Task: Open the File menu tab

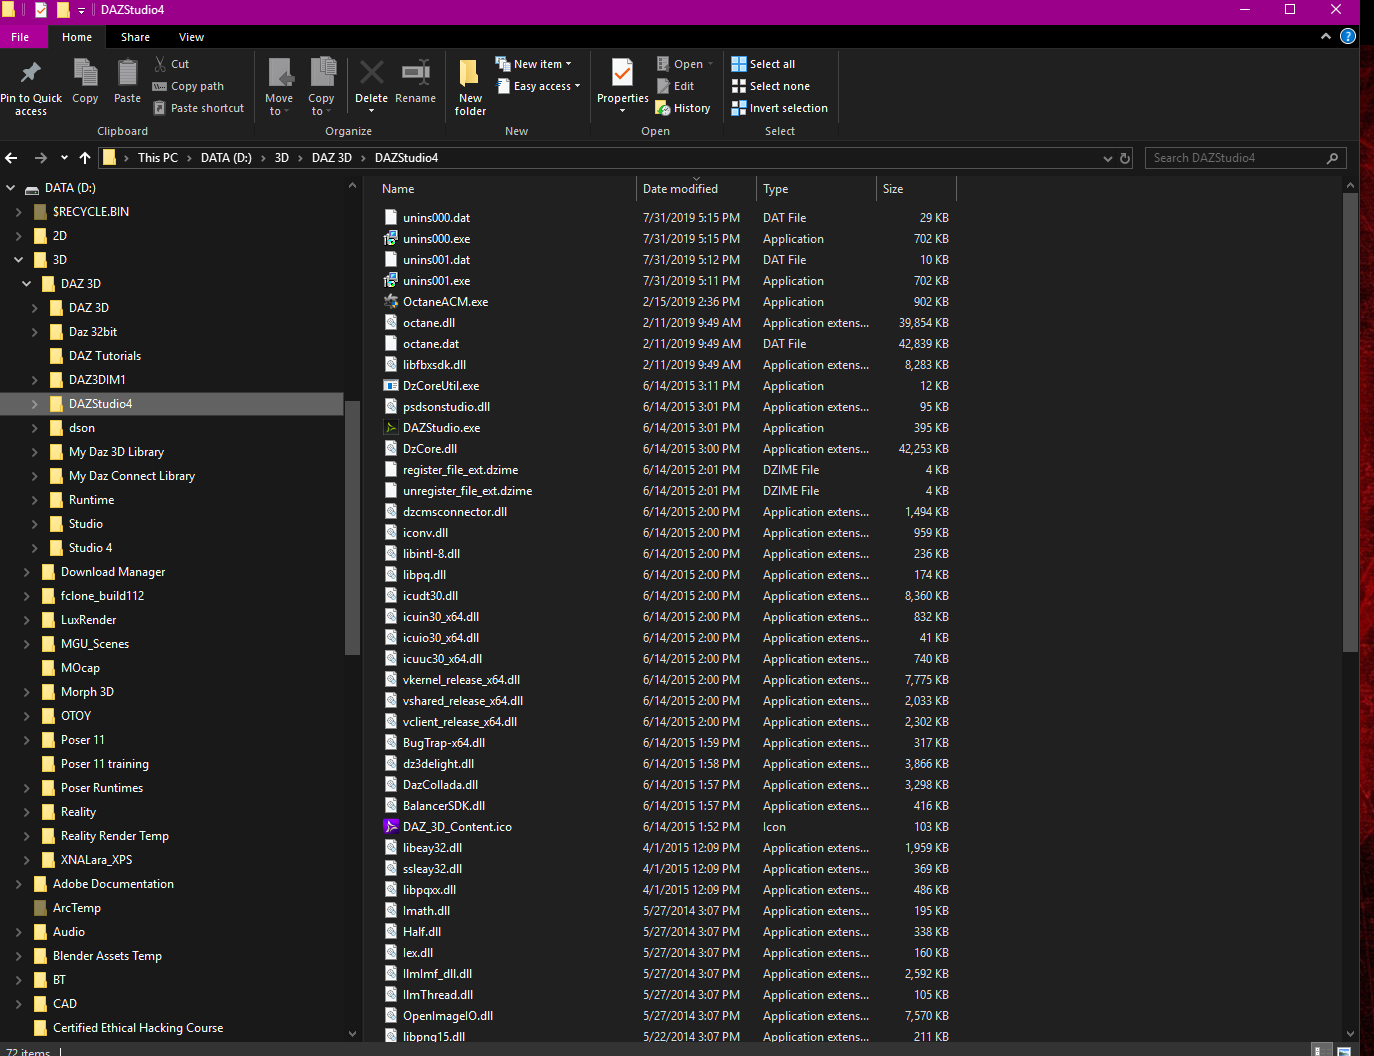Action: pos(20,37)
